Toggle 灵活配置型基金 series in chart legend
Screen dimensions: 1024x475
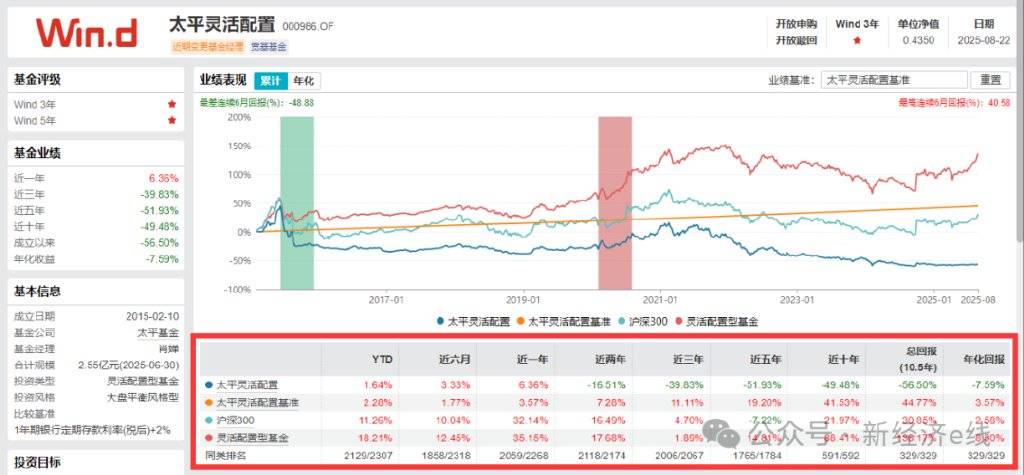coord(716,321)
